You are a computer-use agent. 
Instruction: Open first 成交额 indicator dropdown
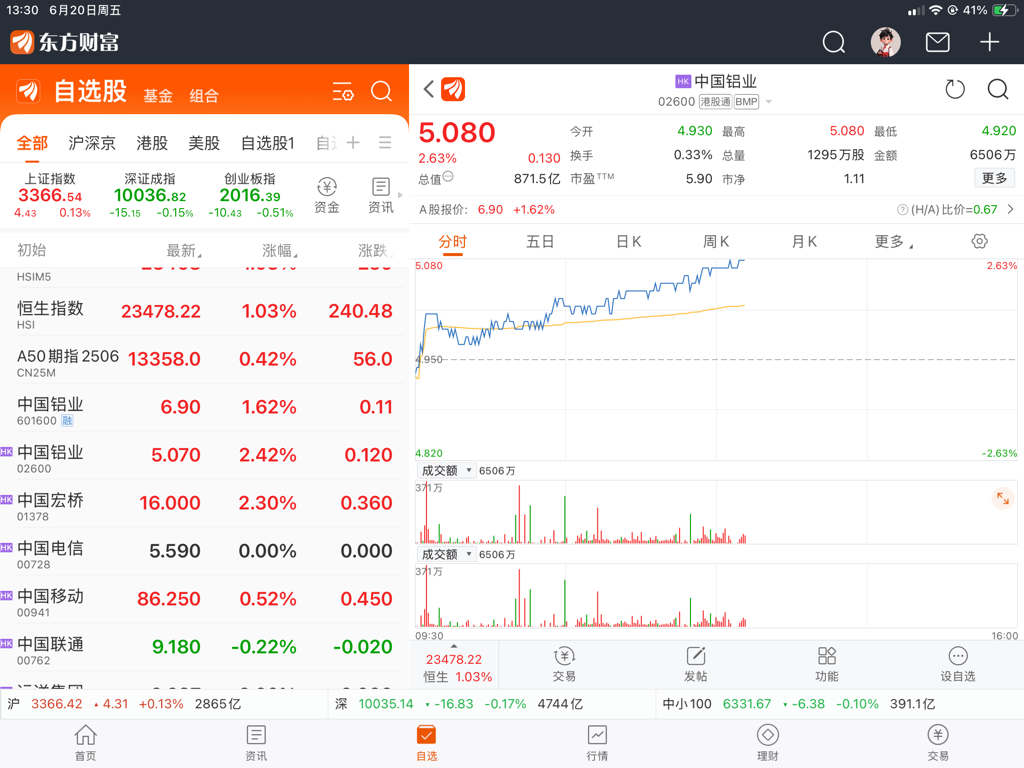click(447, 470)
